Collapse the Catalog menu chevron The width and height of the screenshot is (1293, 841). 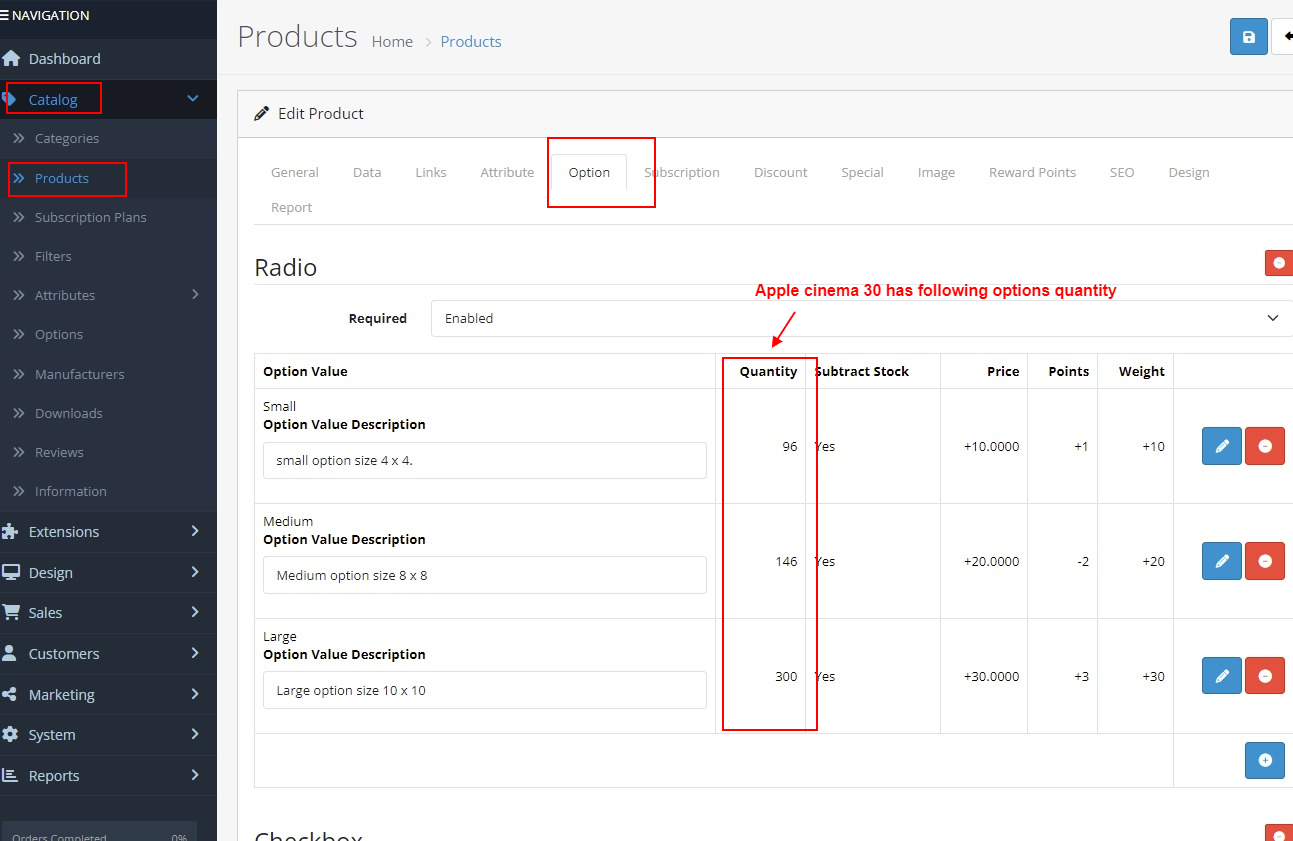[x=193, y=98]
